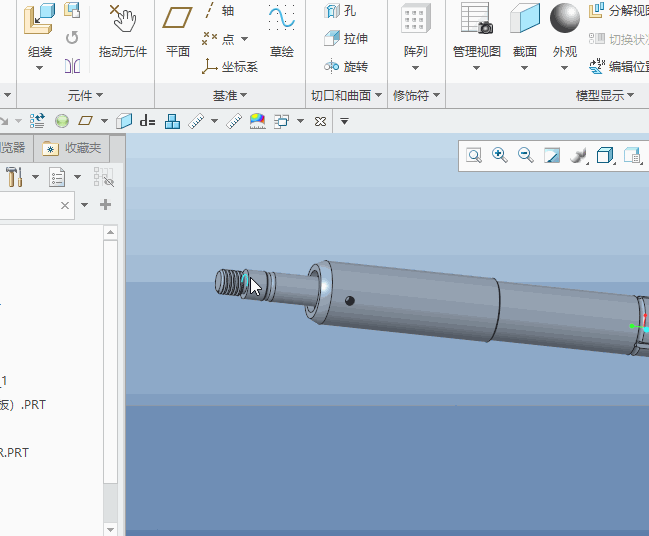Click the Refit view magnifier icon
The height and width of the screenshot is (536, 649).
pos(474,156)
